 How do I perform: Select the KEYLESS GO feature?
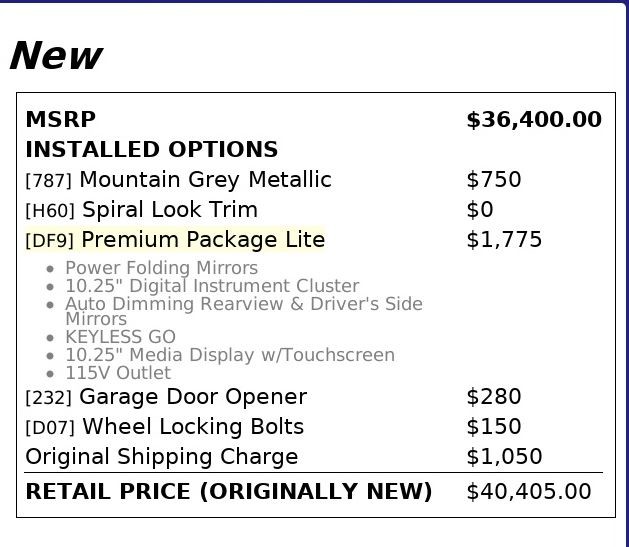point(120,337)
